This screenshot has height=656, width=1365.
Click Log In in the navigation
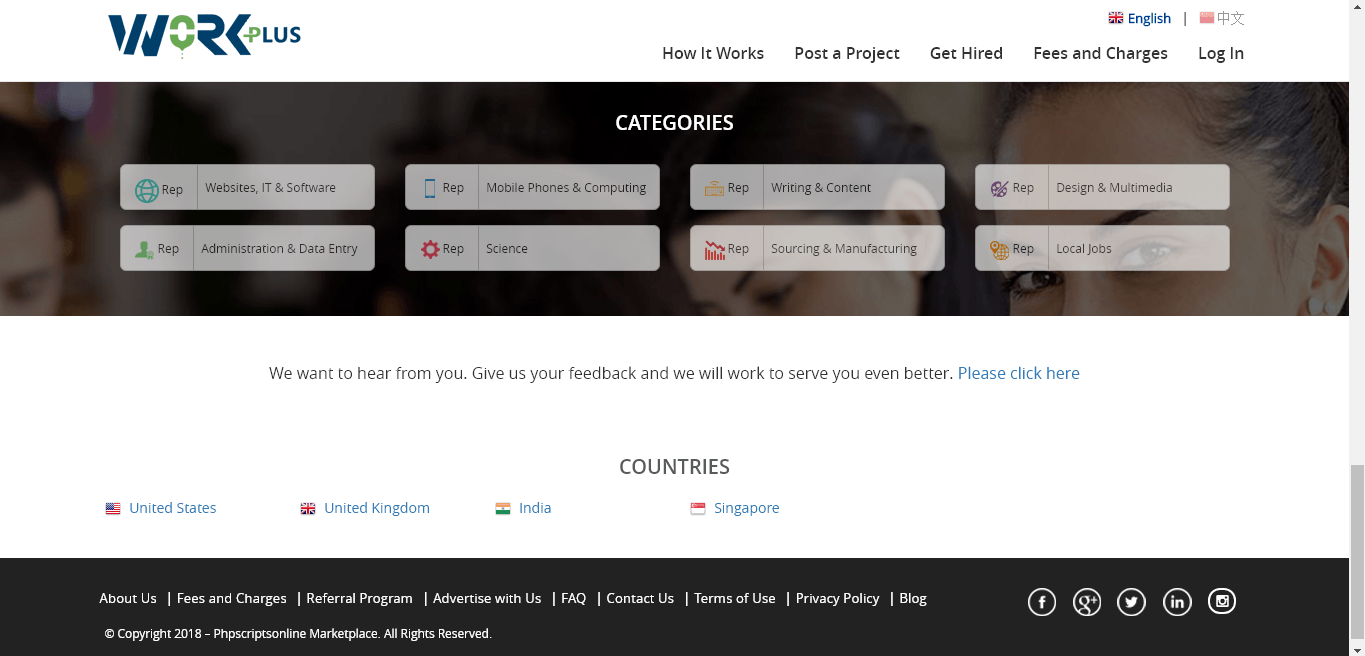pos(1221,53)
